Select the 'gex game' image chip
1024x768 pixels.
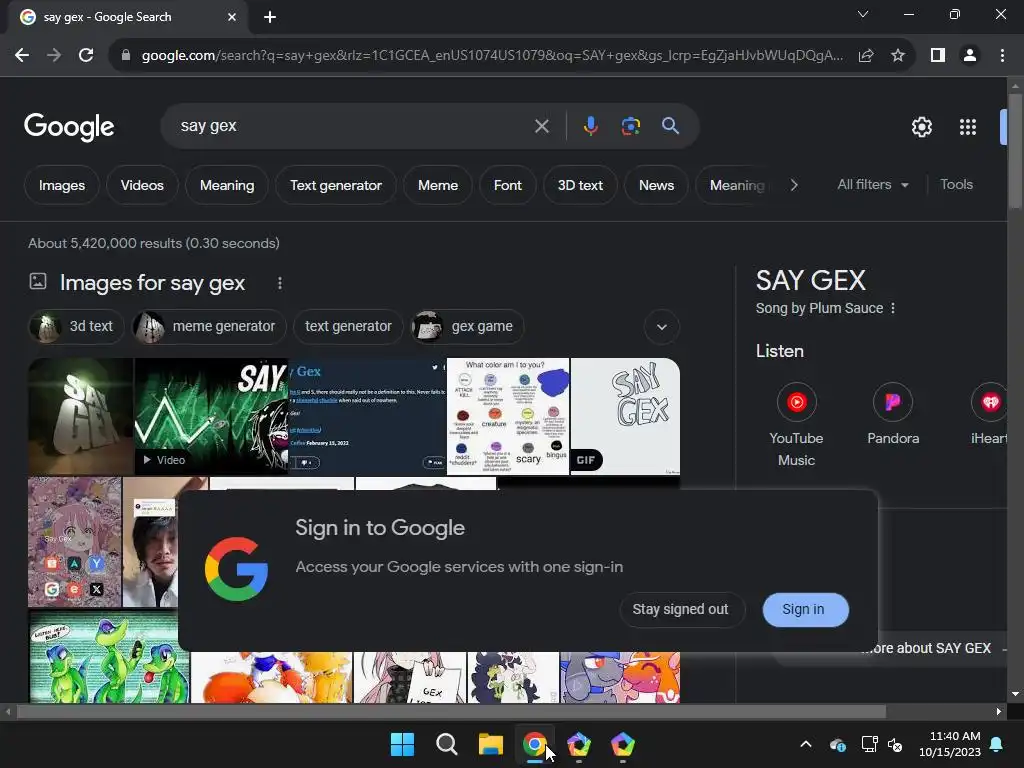pos(467,327)
